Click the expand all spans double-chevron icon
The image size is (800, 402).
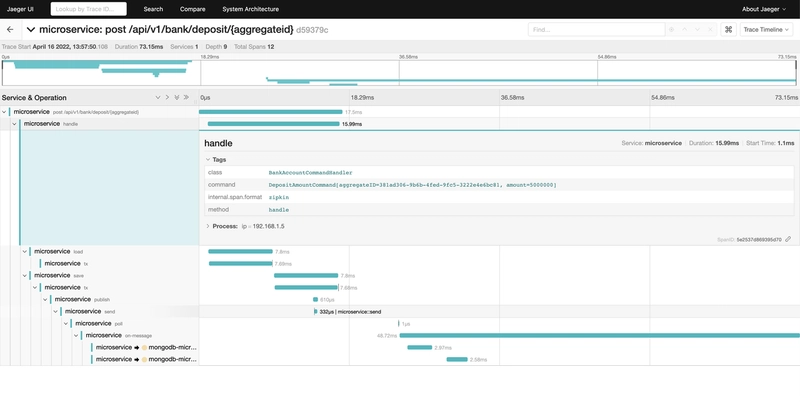pyautogui.click(x=177, y=98)
